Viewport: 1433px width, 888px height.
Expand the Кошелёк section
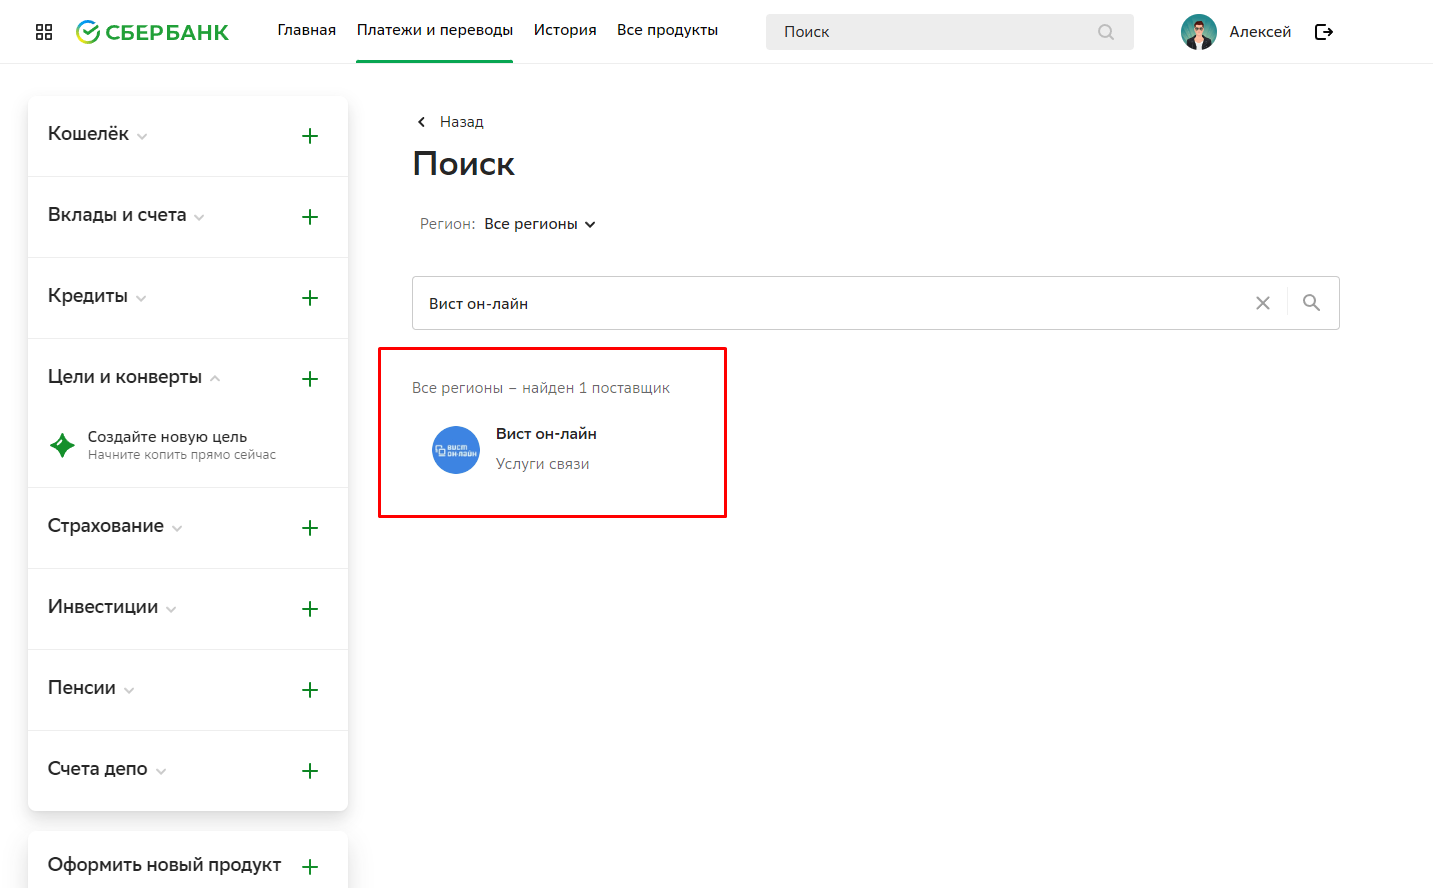(142, 136)
